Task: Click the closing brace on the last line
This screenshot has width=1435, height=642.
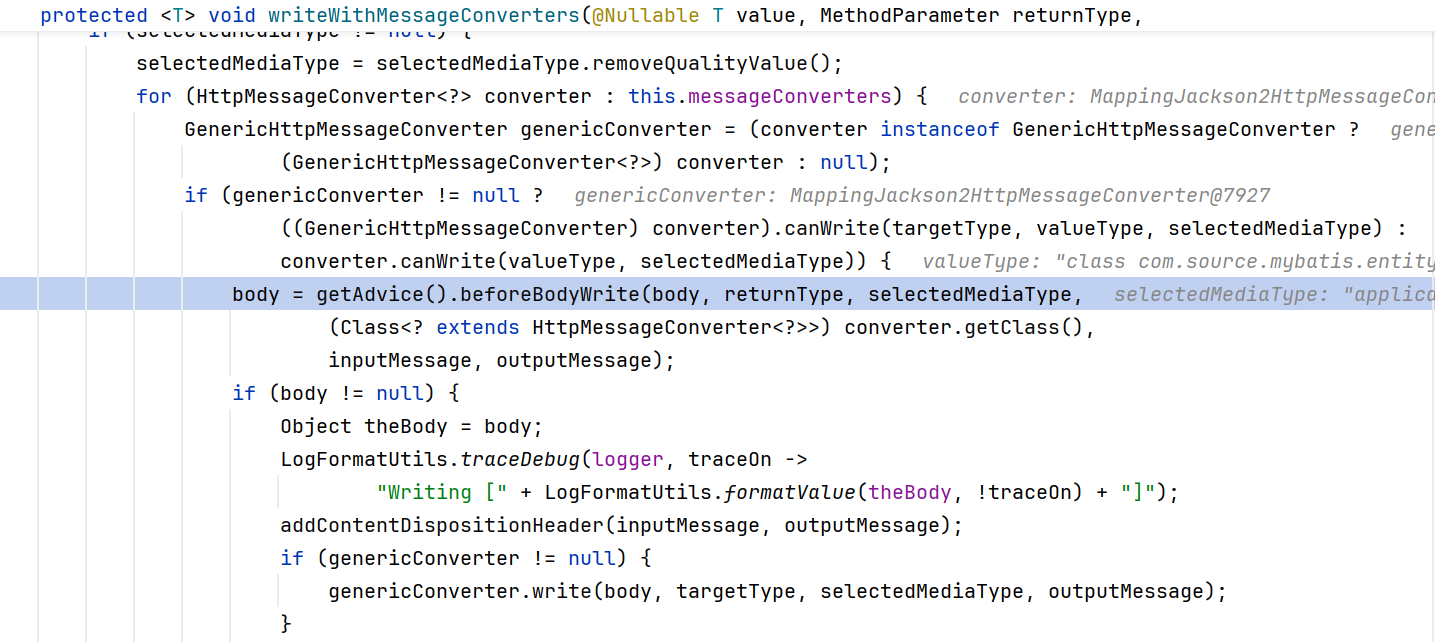Action: (286, 624)
